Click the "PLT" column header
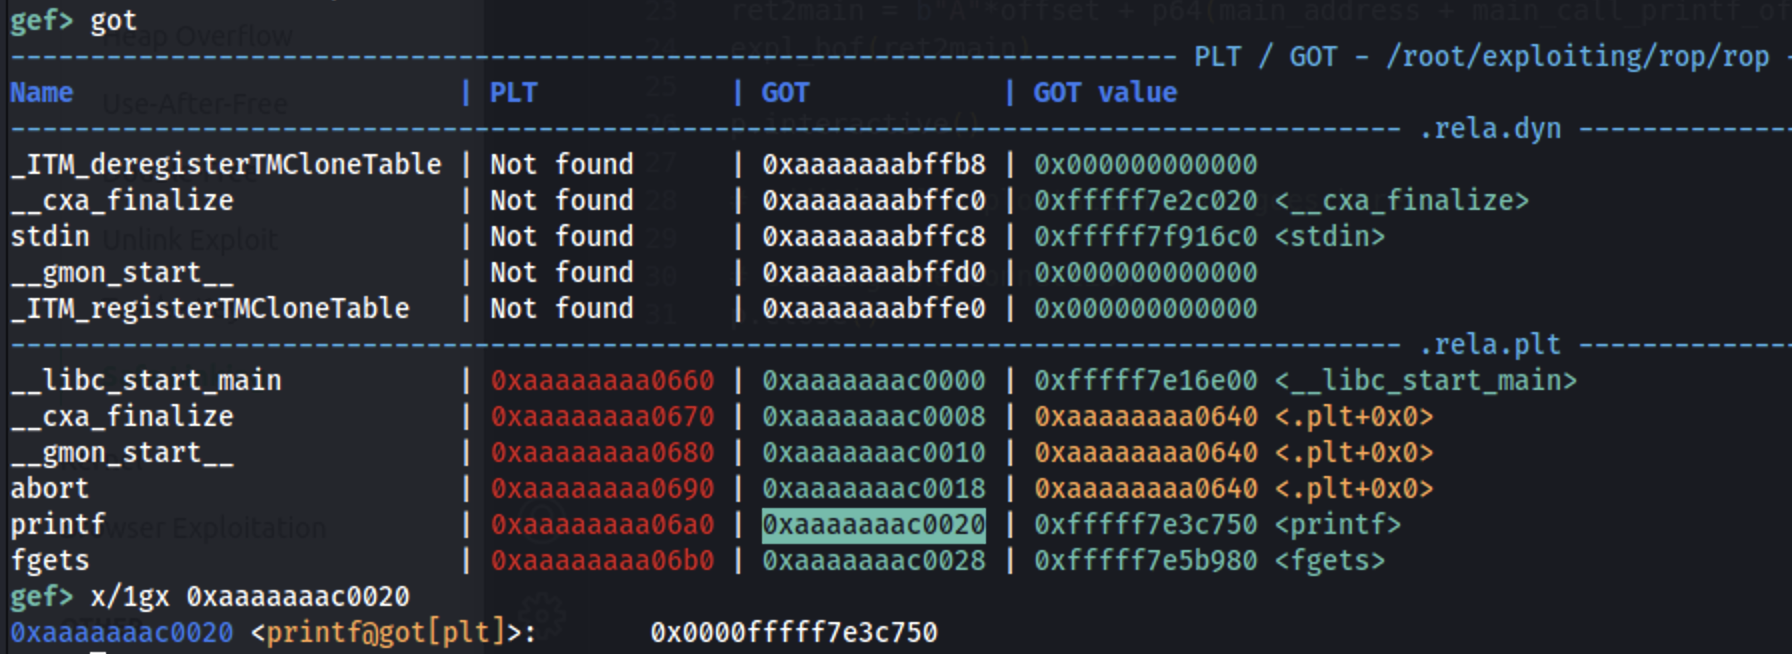The height and width of the screenshot is (654, 1792). point(513,93)
